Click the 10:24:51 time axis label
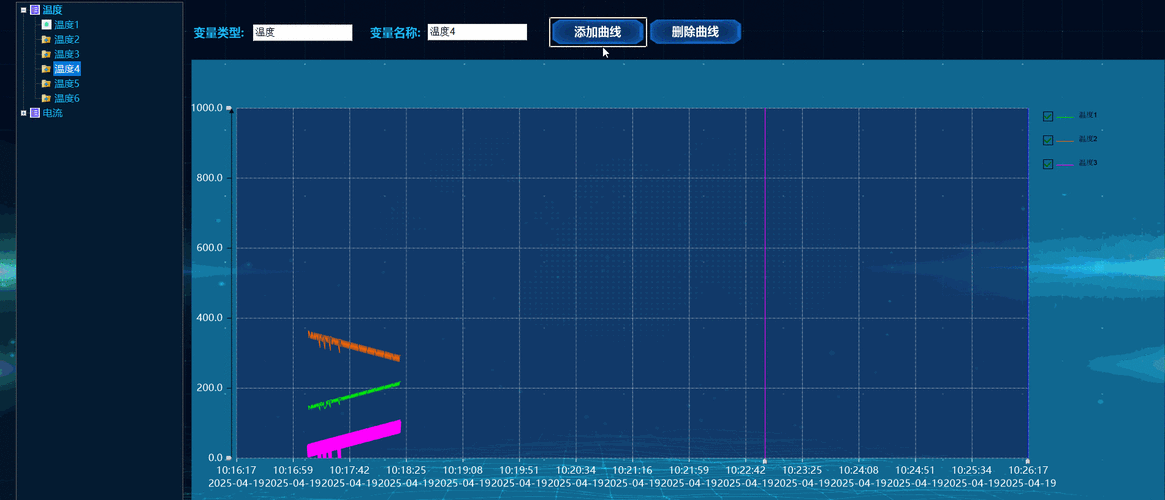 tap(915, 470)
